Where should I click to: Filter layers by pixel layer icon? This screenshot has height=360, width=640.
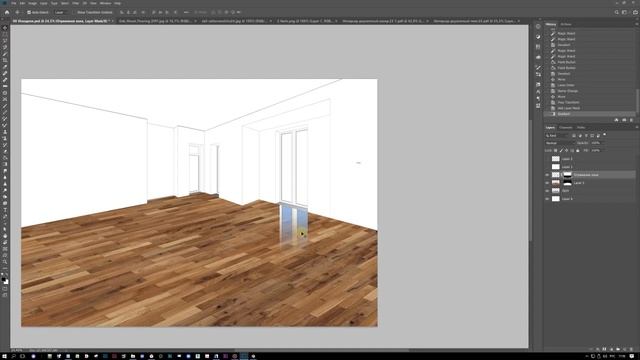574,136
